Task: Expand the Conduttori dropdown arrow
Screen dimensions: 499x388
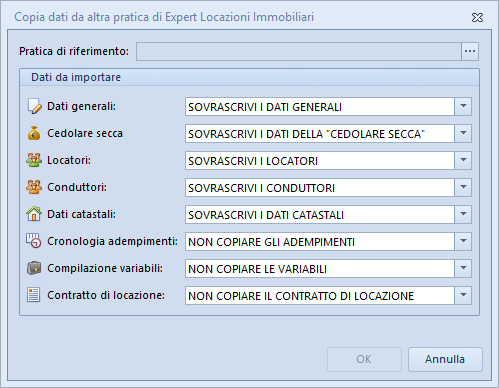Action: coord(463,188)
